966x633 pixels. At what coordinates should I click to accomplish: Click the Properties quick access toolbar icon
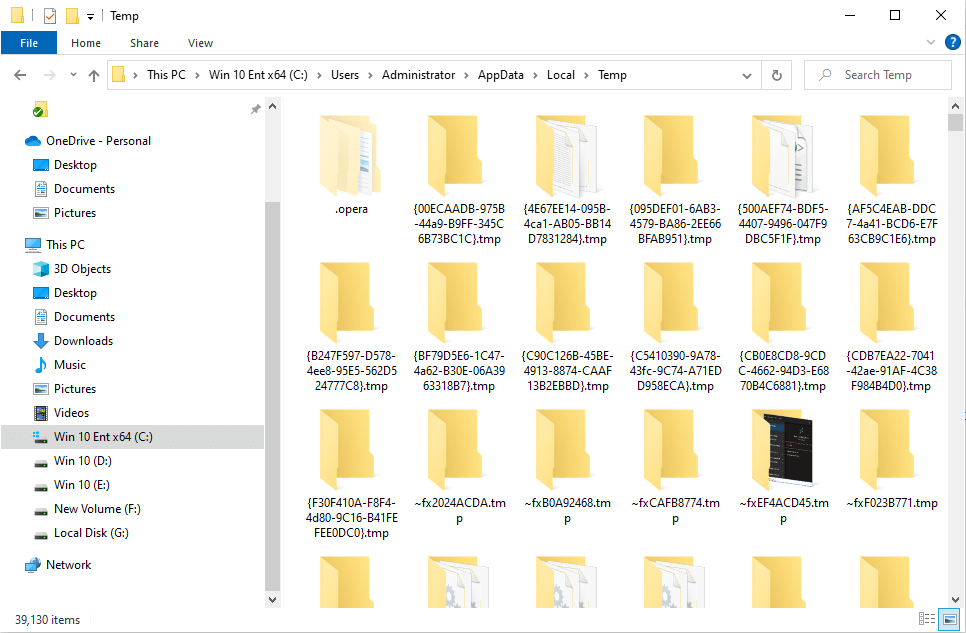pos(50,15)
